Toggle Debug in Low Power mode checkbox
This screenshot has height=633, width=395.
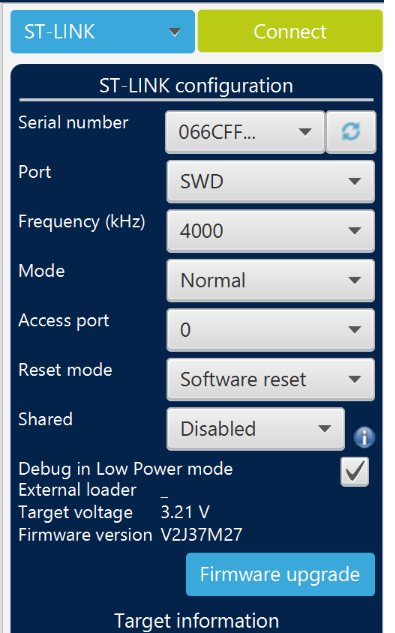(355, 472)
